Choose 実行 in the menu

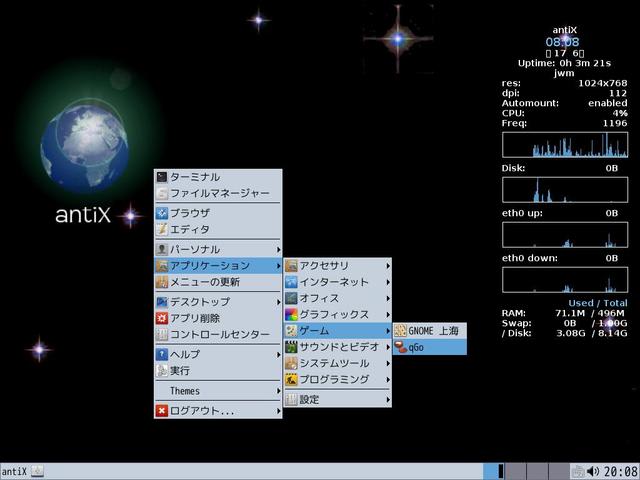tap(218, 371)
